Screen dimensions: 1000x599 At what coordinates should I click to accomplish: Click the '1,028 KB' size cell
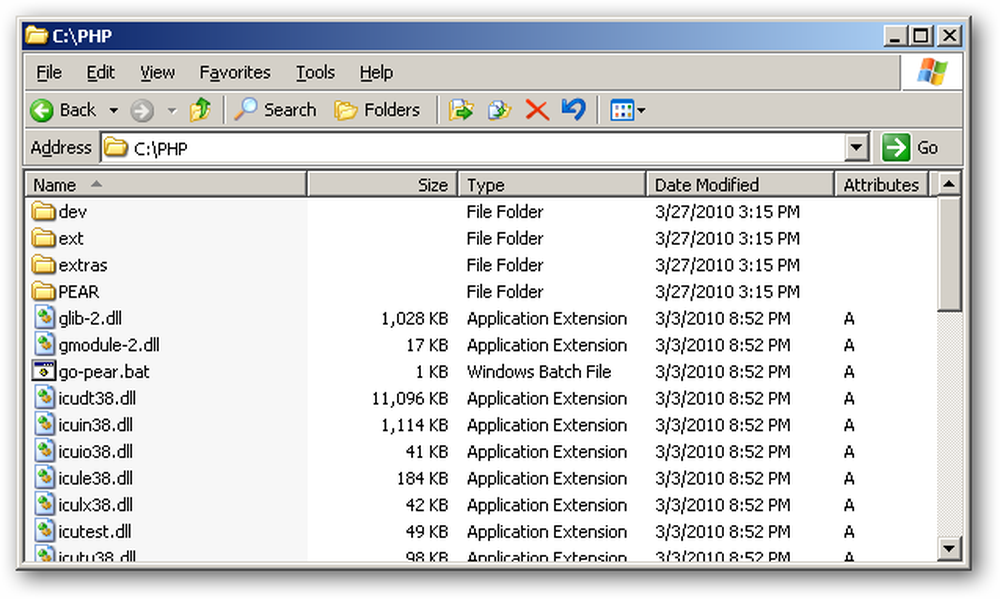pos(415,318)
